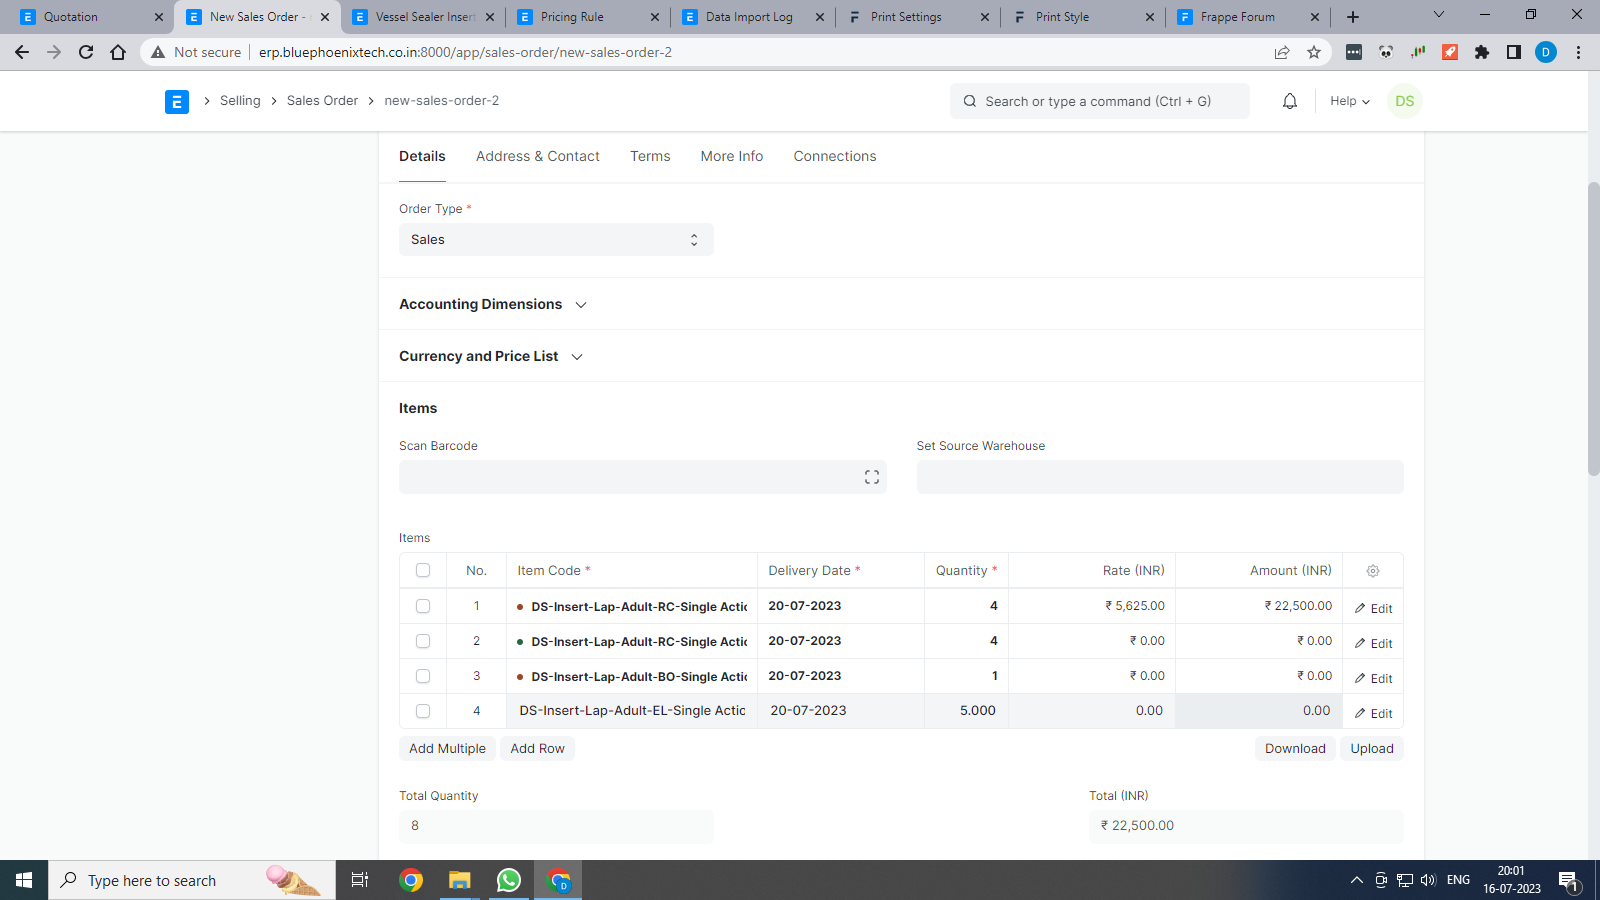Screen dimensions: 1600x900
Task: Bookmark this page with star icon
Action: click(1314, 52)
